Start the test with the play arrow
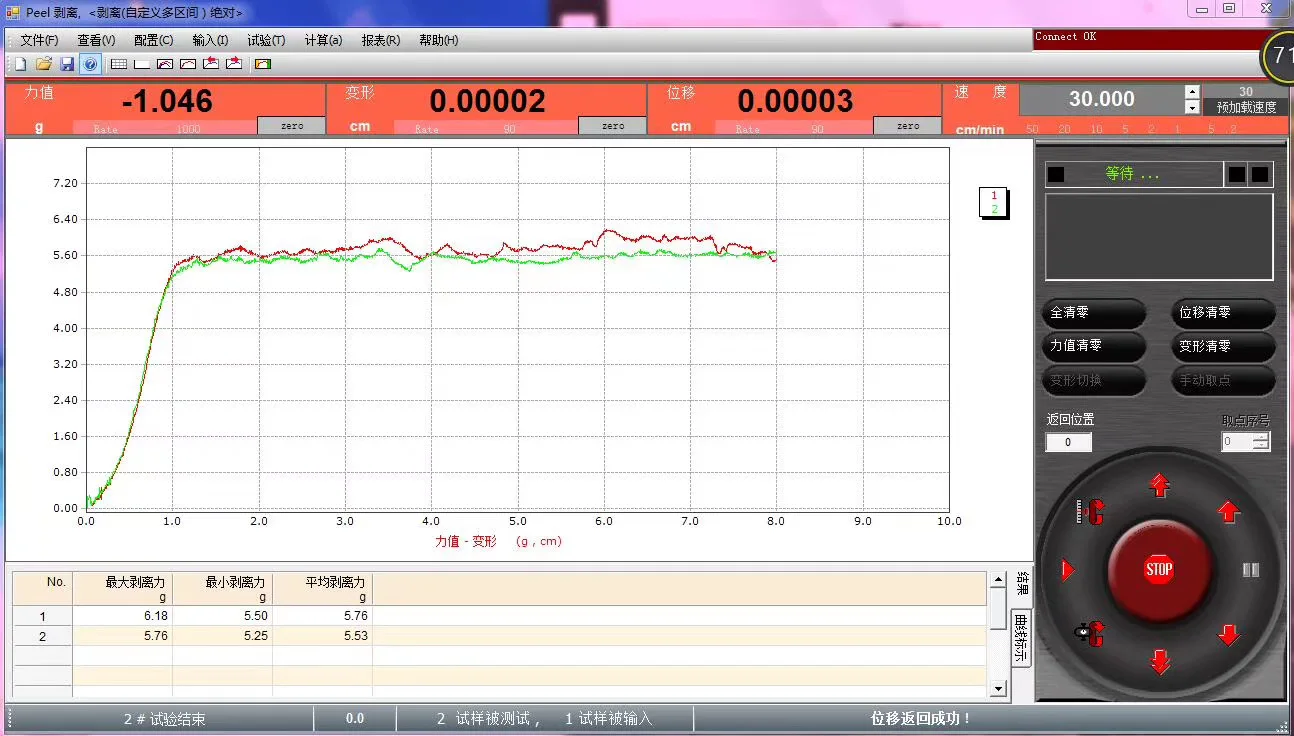This screenshot has width=1294, height=736. point(1067,570)
